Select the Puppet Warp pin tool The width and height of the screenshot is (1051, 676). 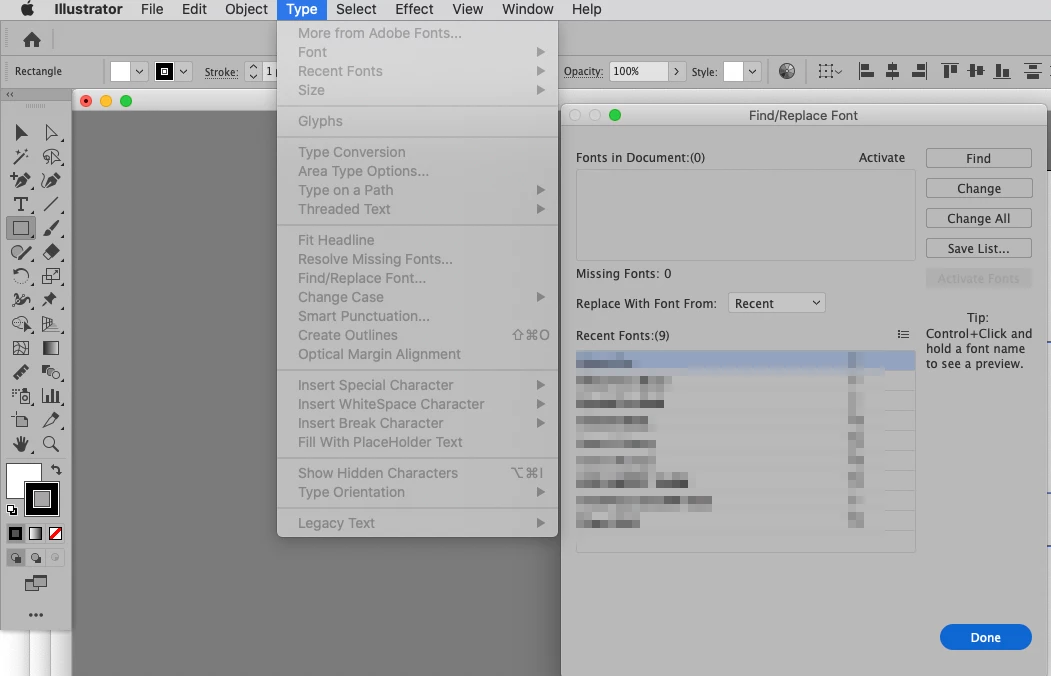pyautogui.click(x=50, y=300)
